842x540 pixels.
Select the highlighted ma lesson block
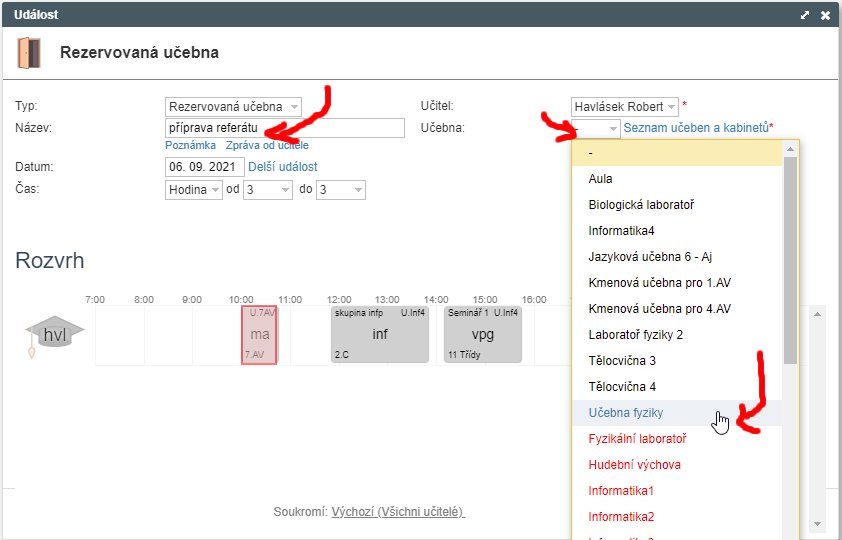click(x=259, y=334)
